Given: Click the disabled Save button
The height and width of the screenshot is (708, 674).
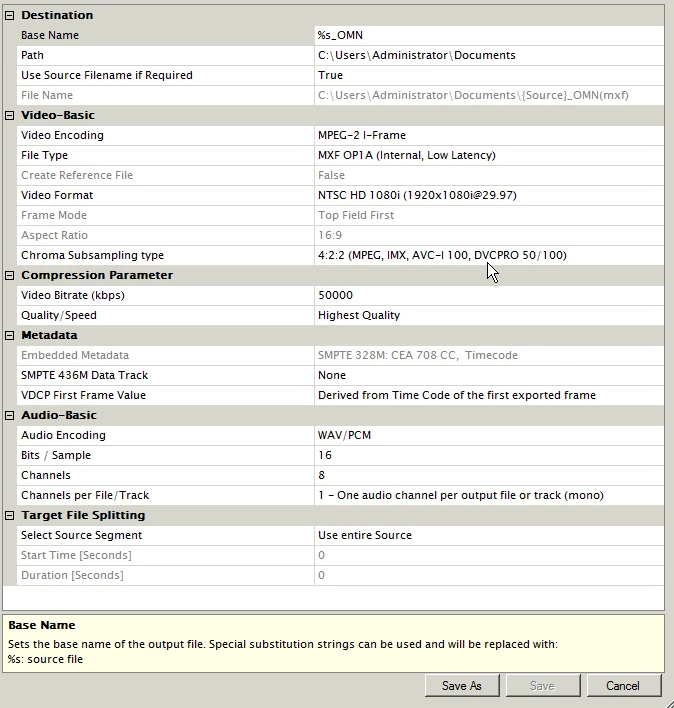Looking at the screenshot, I should pos(543,685).
